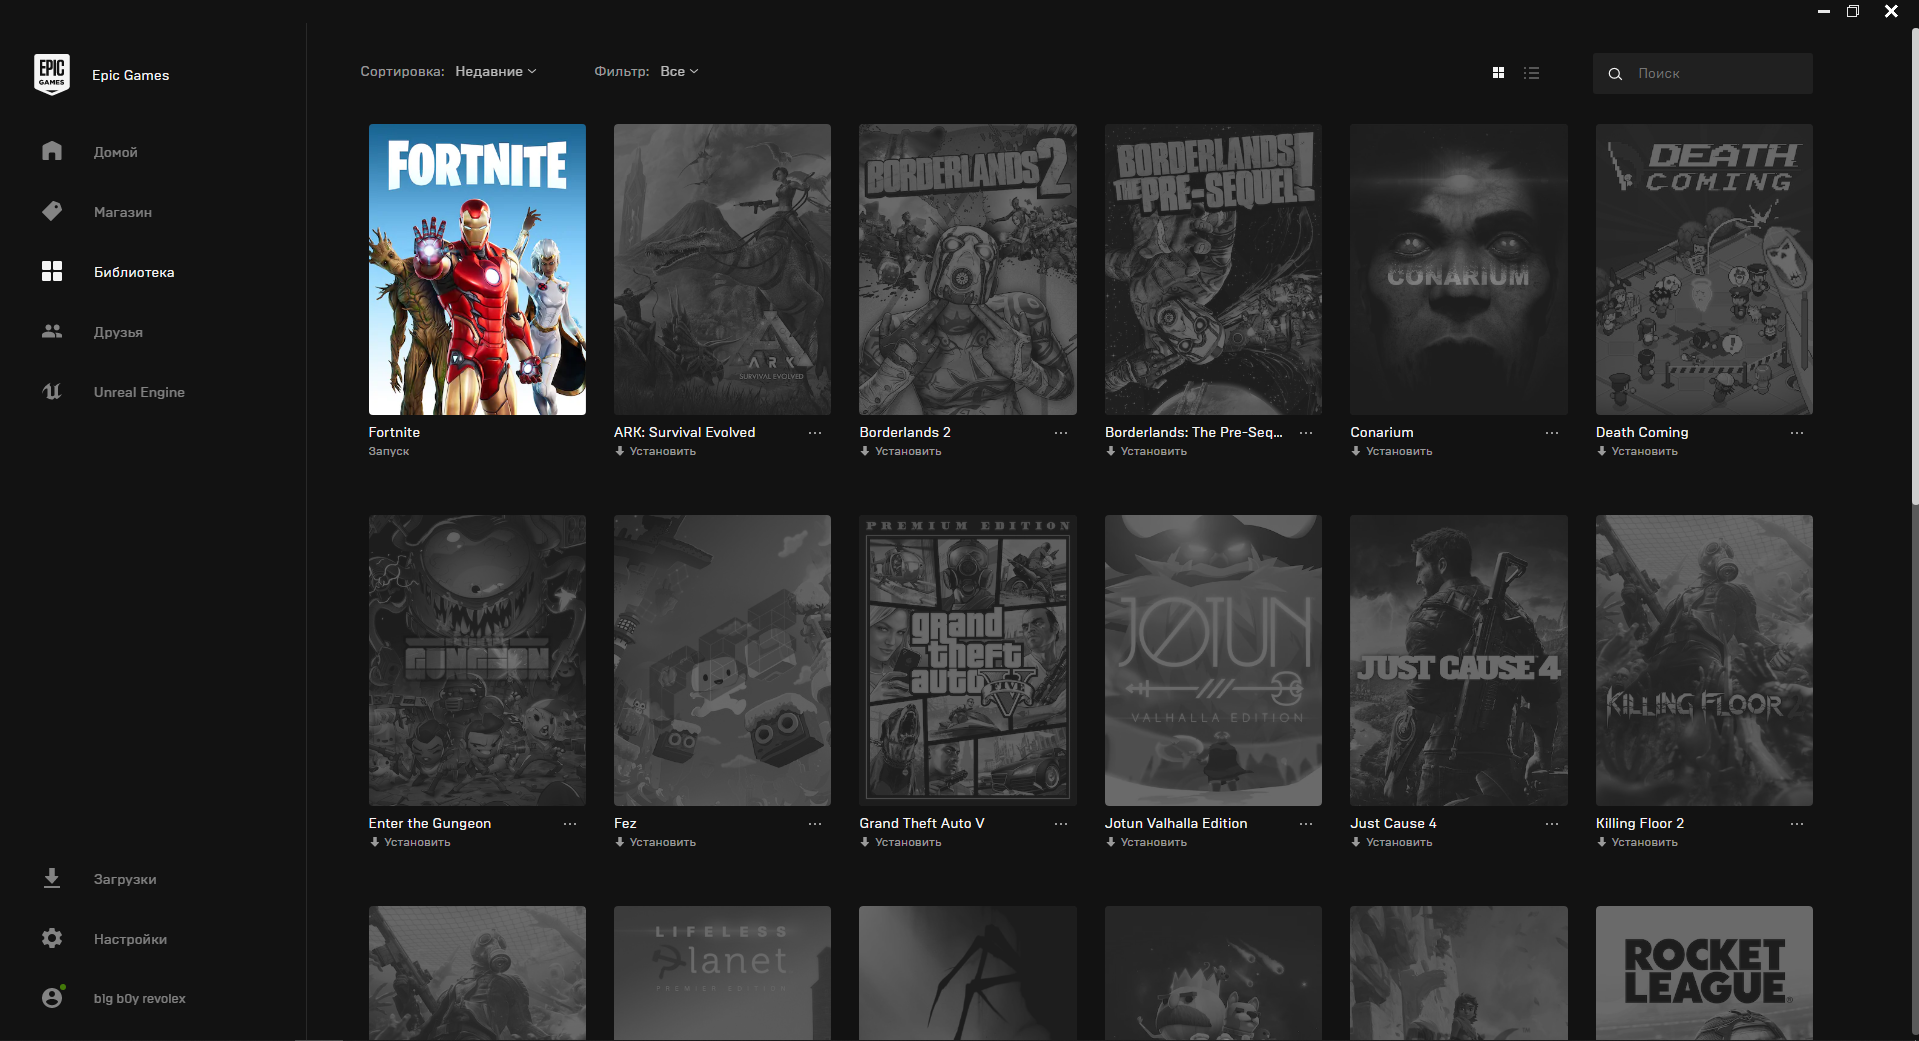Click the Enter the Gungeon cover
1919x1041 pixels.
[x=477, y=660]
